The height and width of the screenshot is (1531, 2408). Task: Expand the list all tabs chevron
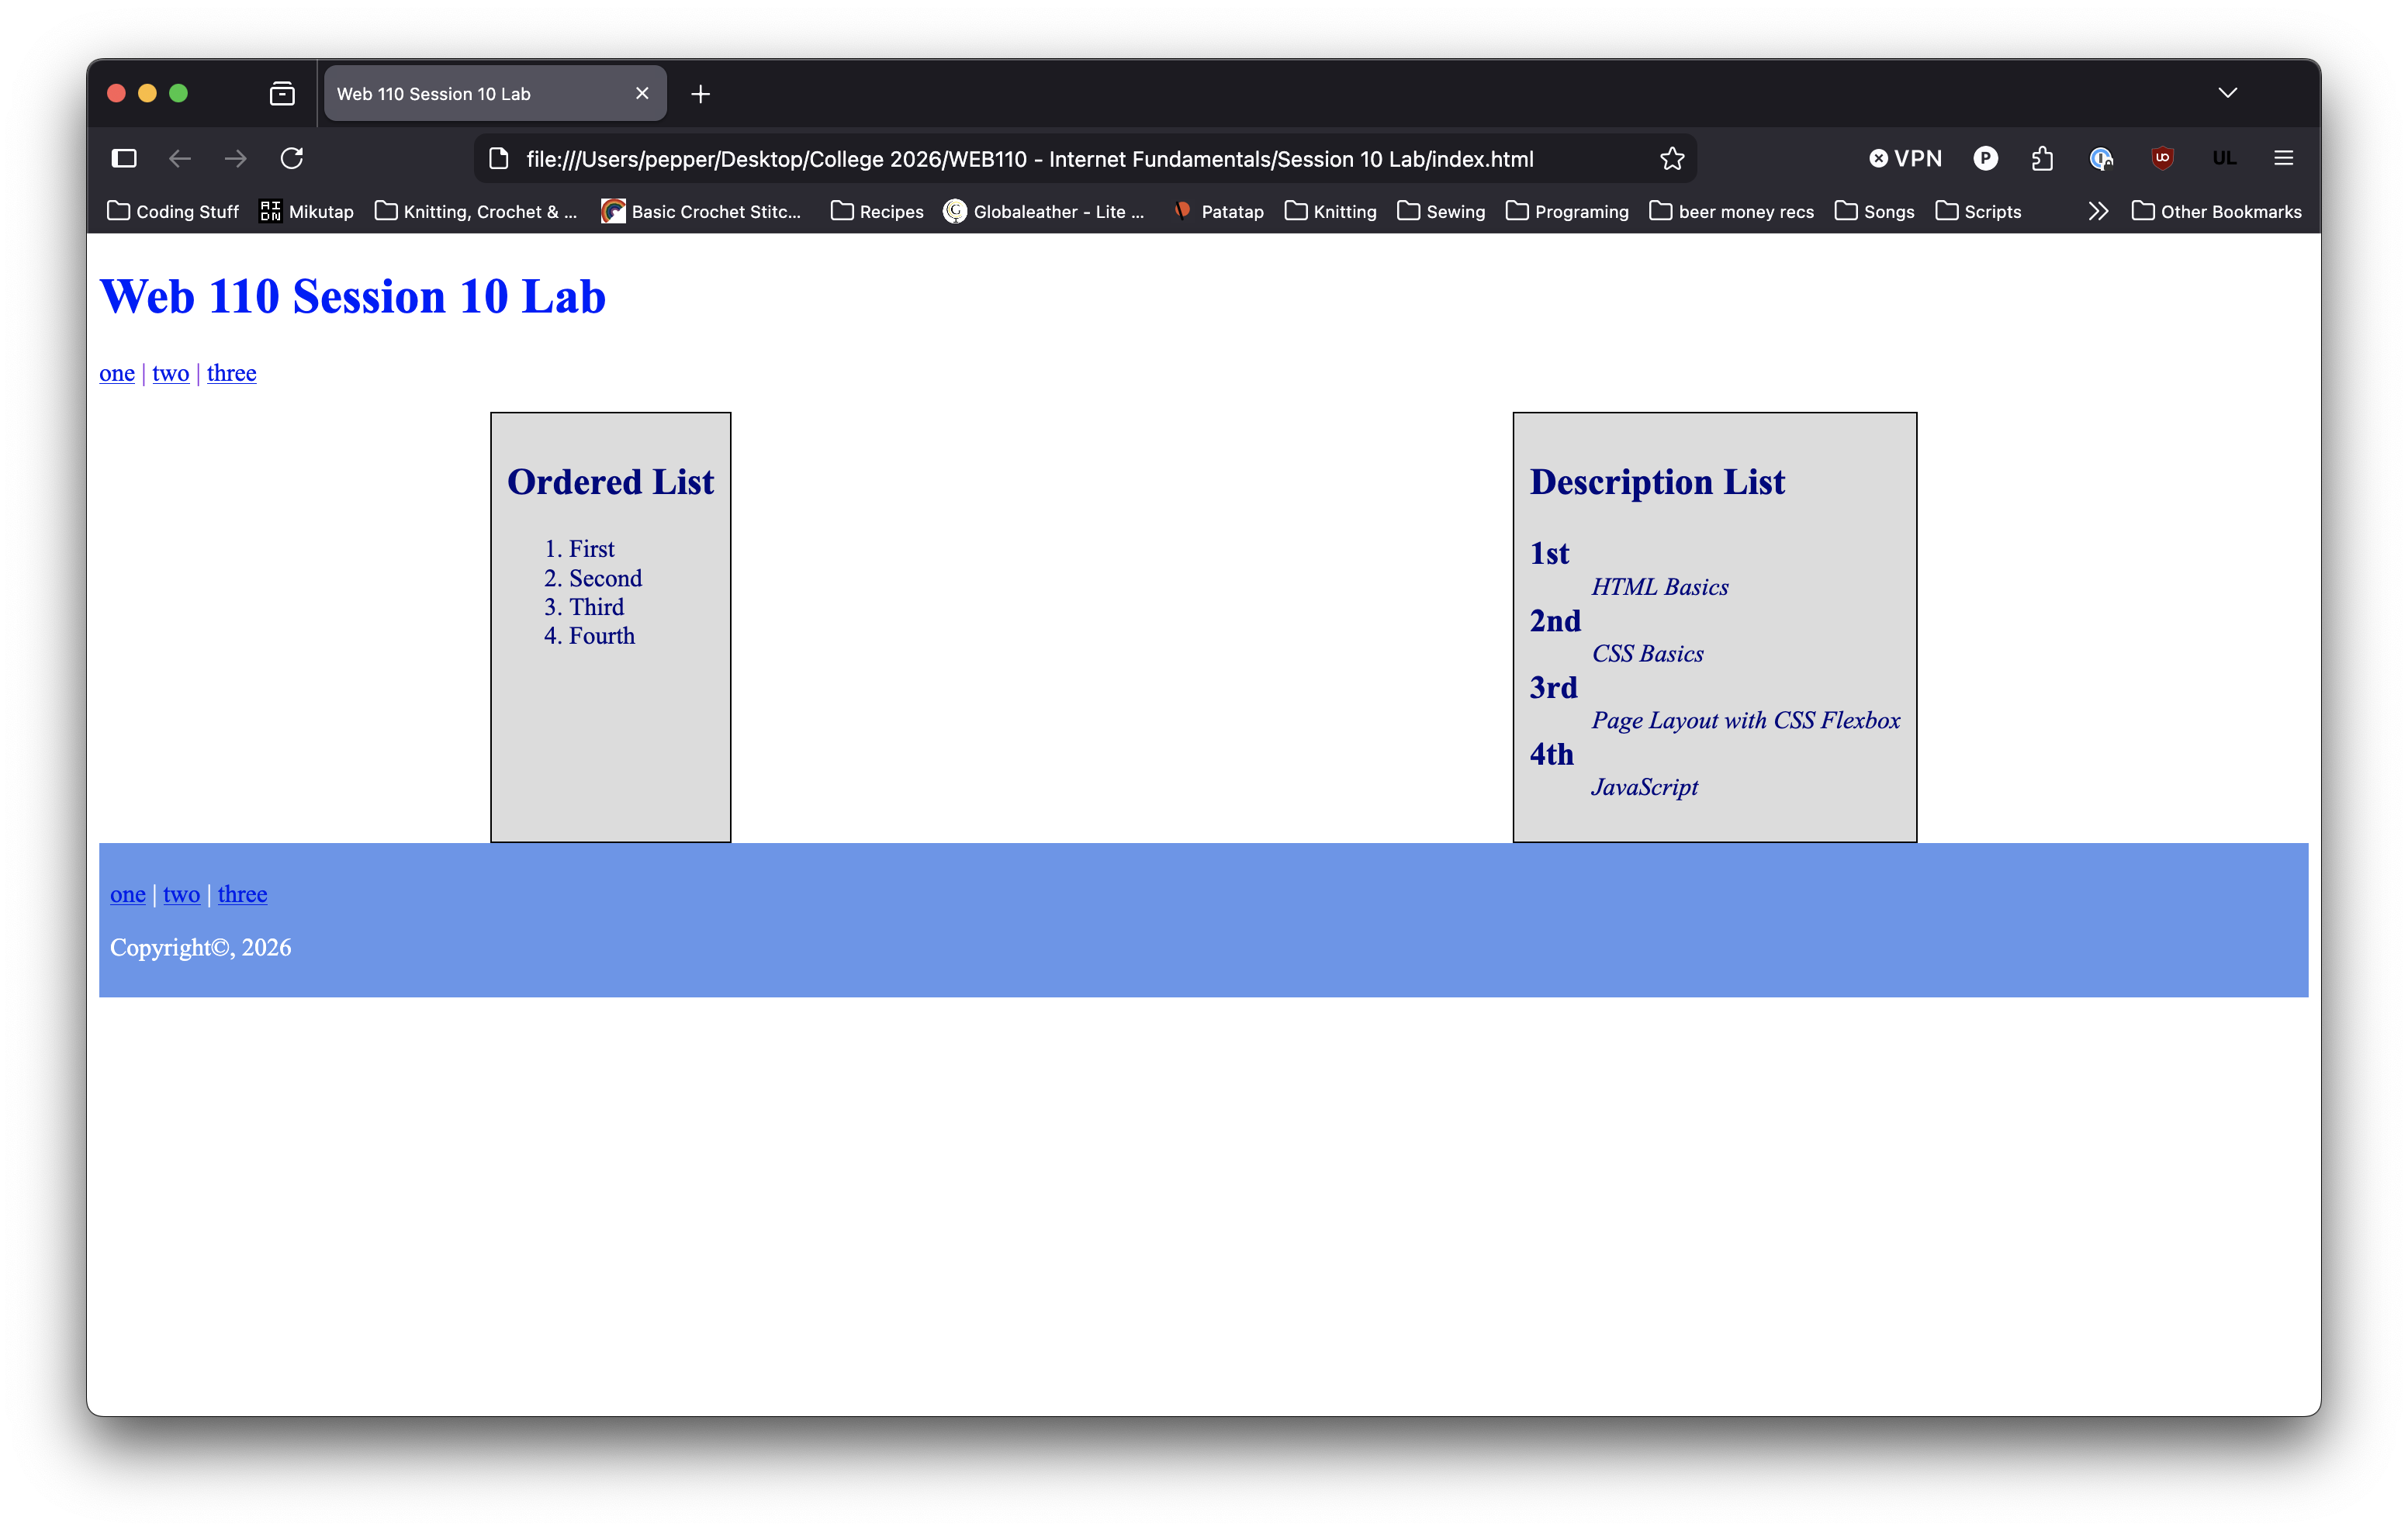click(2227, 93)
